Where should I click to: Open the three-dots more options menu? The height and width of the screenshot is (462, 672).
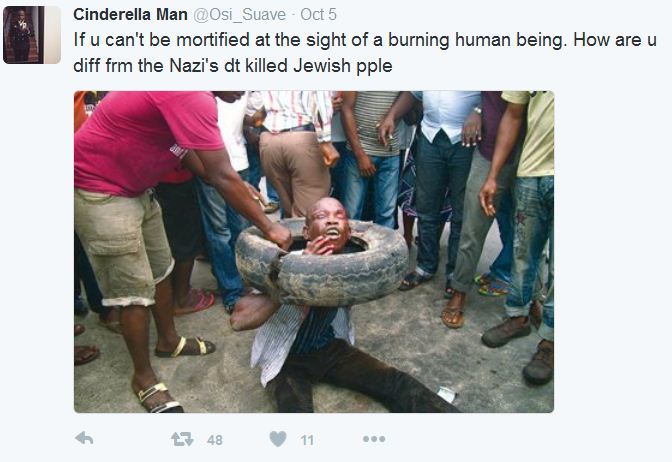tap(374, 439)
